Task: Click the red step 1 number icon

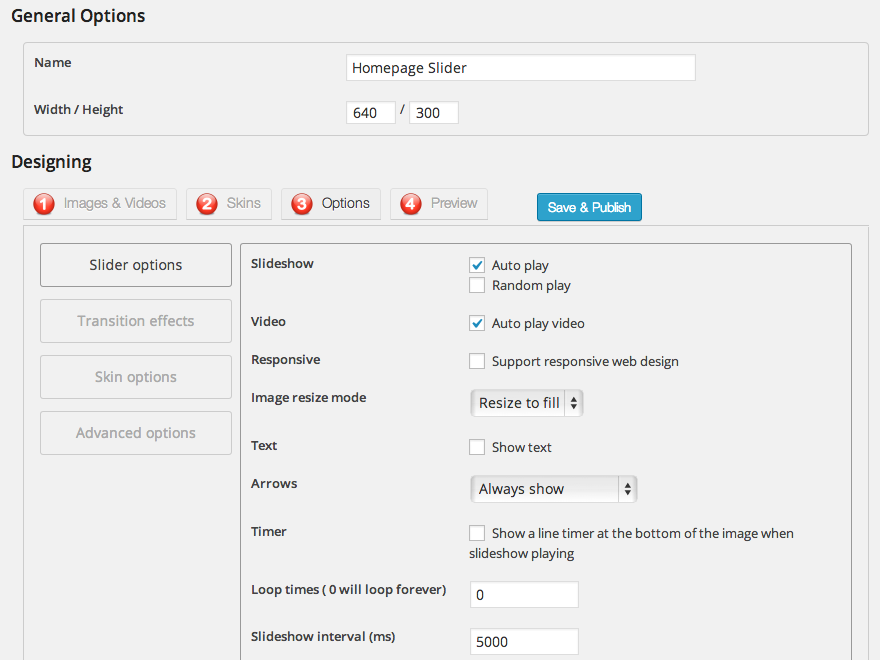Action: (x=44, y=204)
